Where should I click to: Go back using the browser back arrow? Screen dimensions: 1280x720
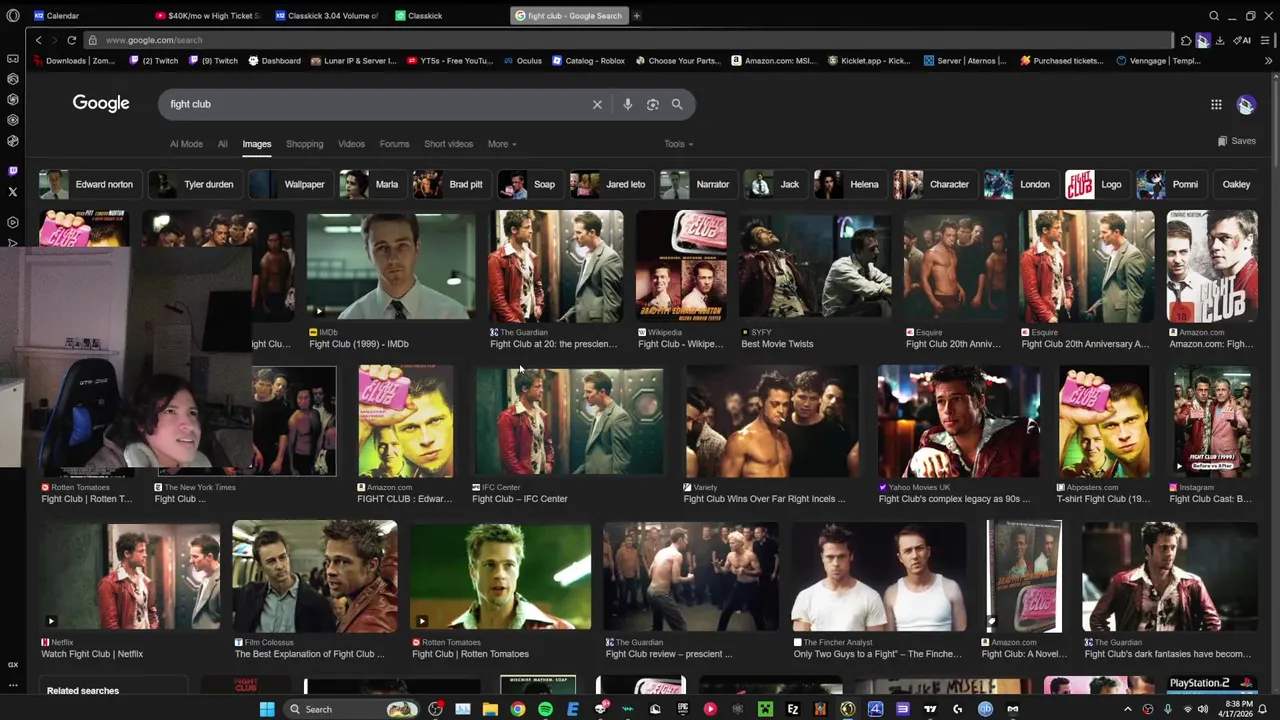point(38,40)
